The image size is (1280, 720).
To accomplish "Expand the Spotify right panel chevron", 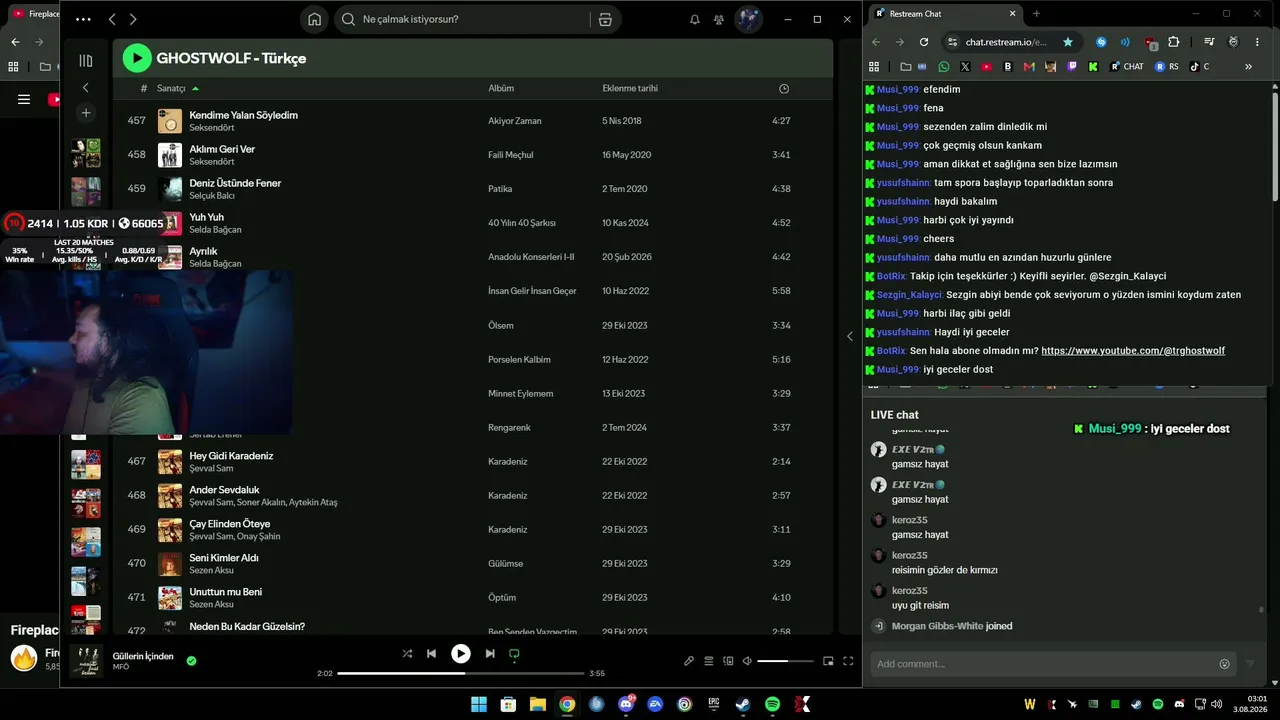I will 850,336.
